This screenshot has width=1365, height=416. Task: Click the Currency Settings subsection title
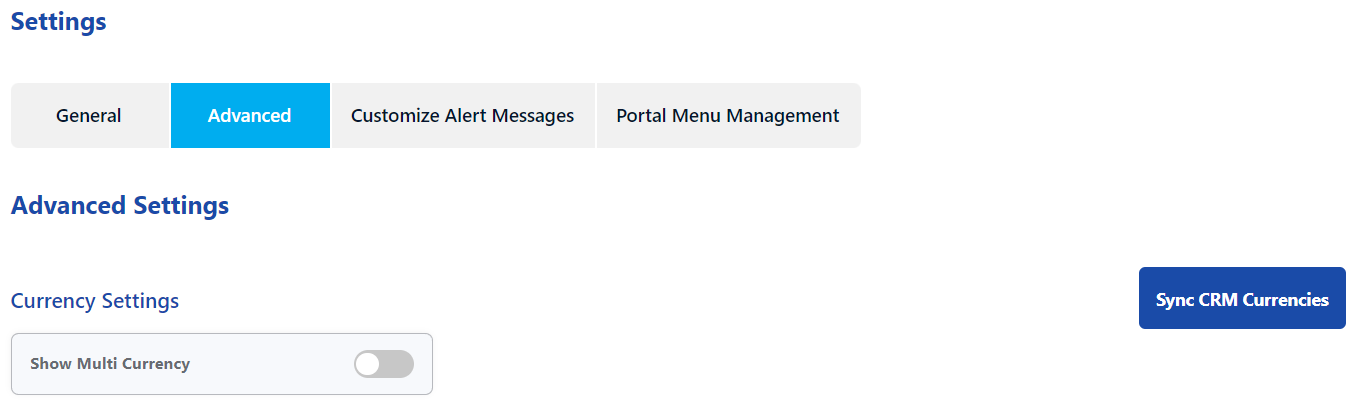pyautogui.click(x=95, y=300)
